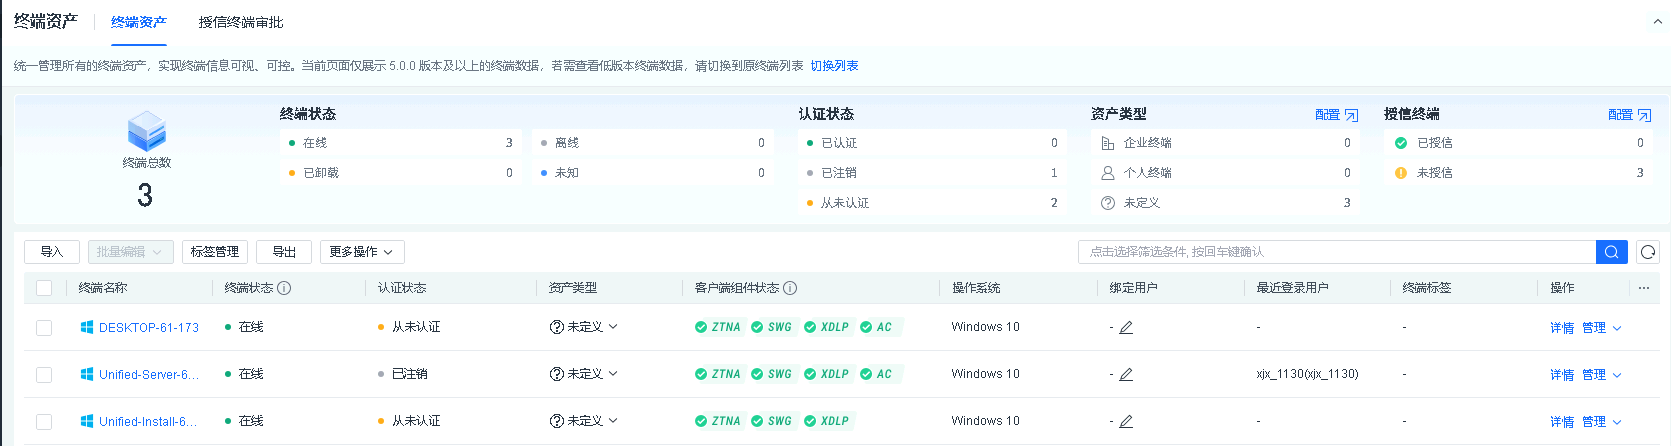Click XDLP badge in Unified-Server-6 row
This screenshot has width=1671, height=446.
click(x=827, y=374)
